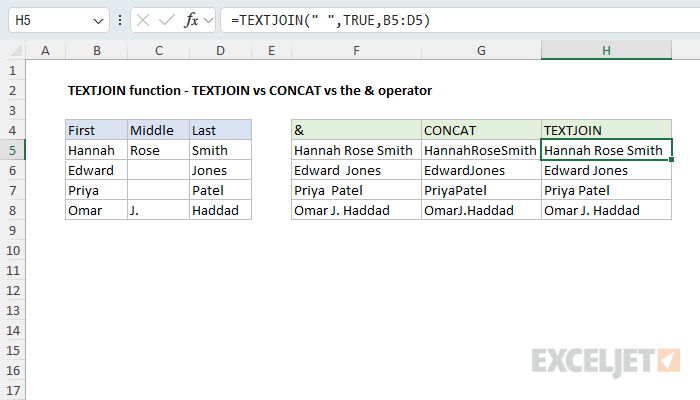Select row 1 header

(x=12, y=70)
